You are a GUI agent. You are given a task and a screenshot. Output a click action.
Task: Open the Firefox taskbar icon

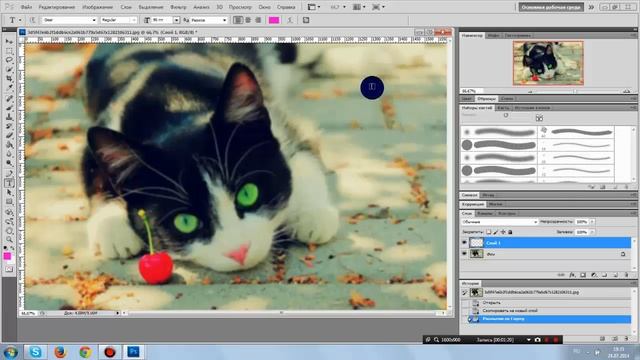(60, 351)
